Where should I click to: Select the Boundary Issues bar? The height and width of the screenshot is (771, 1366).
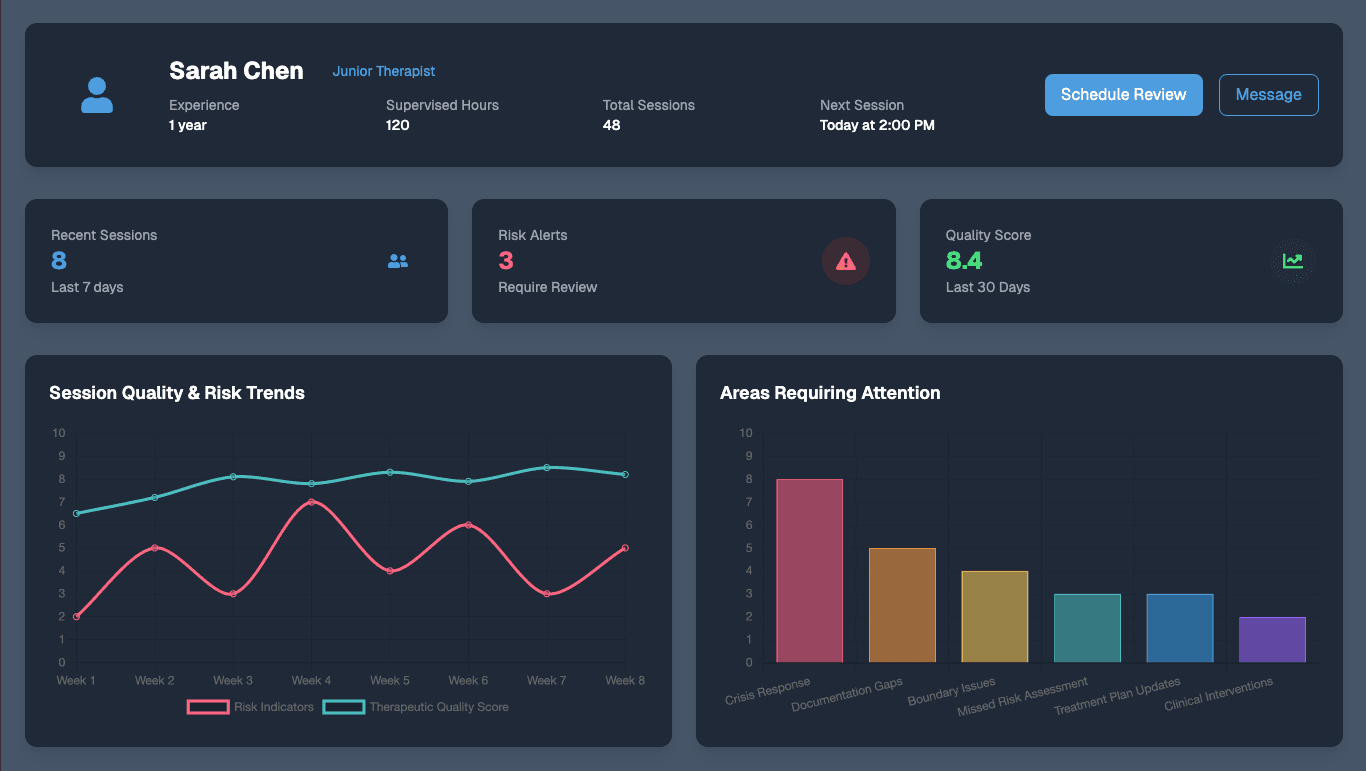pyautogui.click(x=995, y=616)
